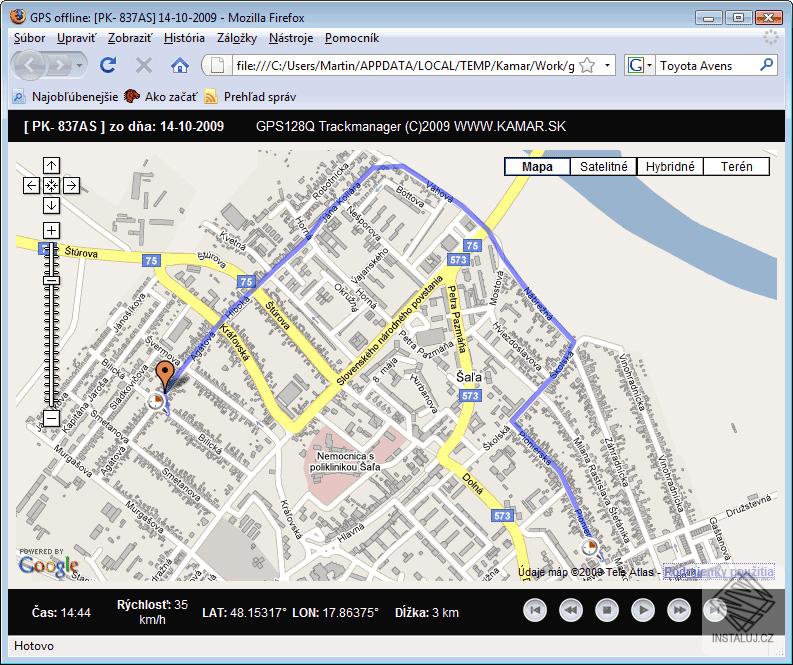This screenshot has width=793, height=665.
Task: Switch map view to Hybridné
Action: [670, 166]
